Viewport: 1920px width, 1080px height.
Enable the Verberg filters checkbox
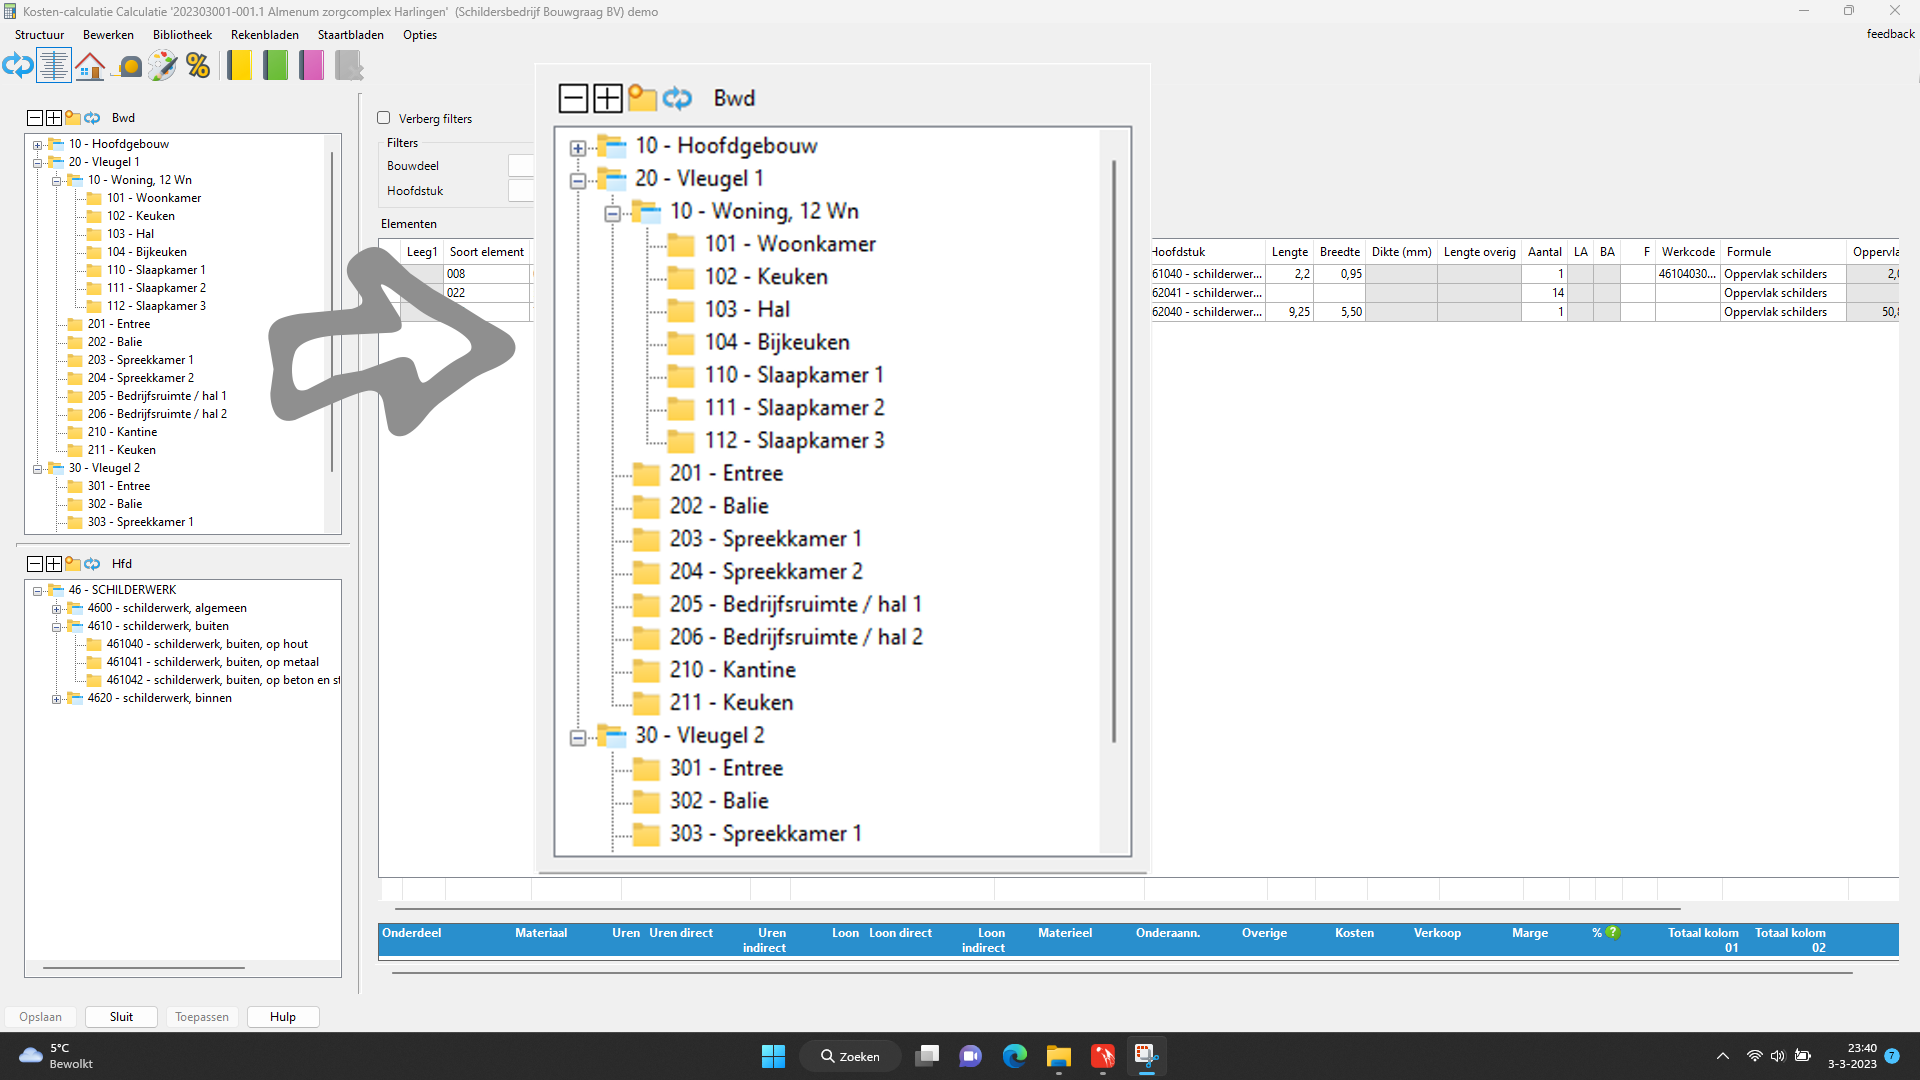point(384,118)
